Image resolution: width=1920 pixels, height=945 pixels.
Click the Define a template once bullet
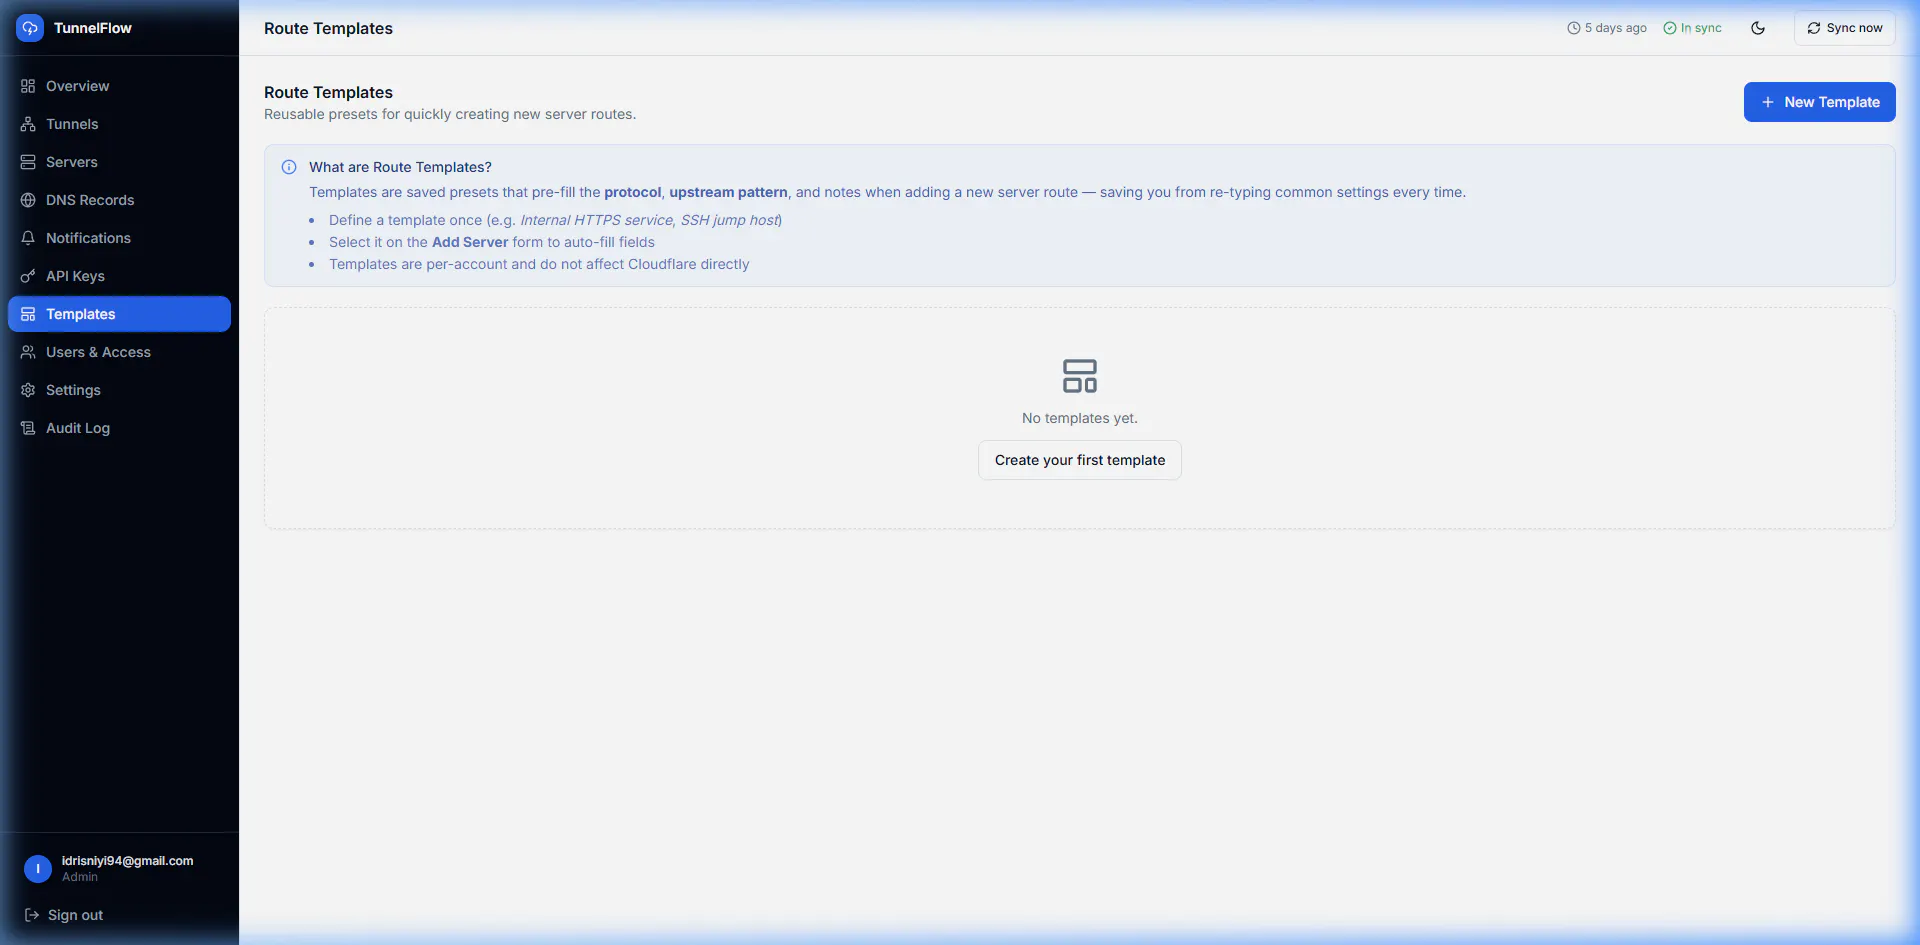click(x=555, y=220)
